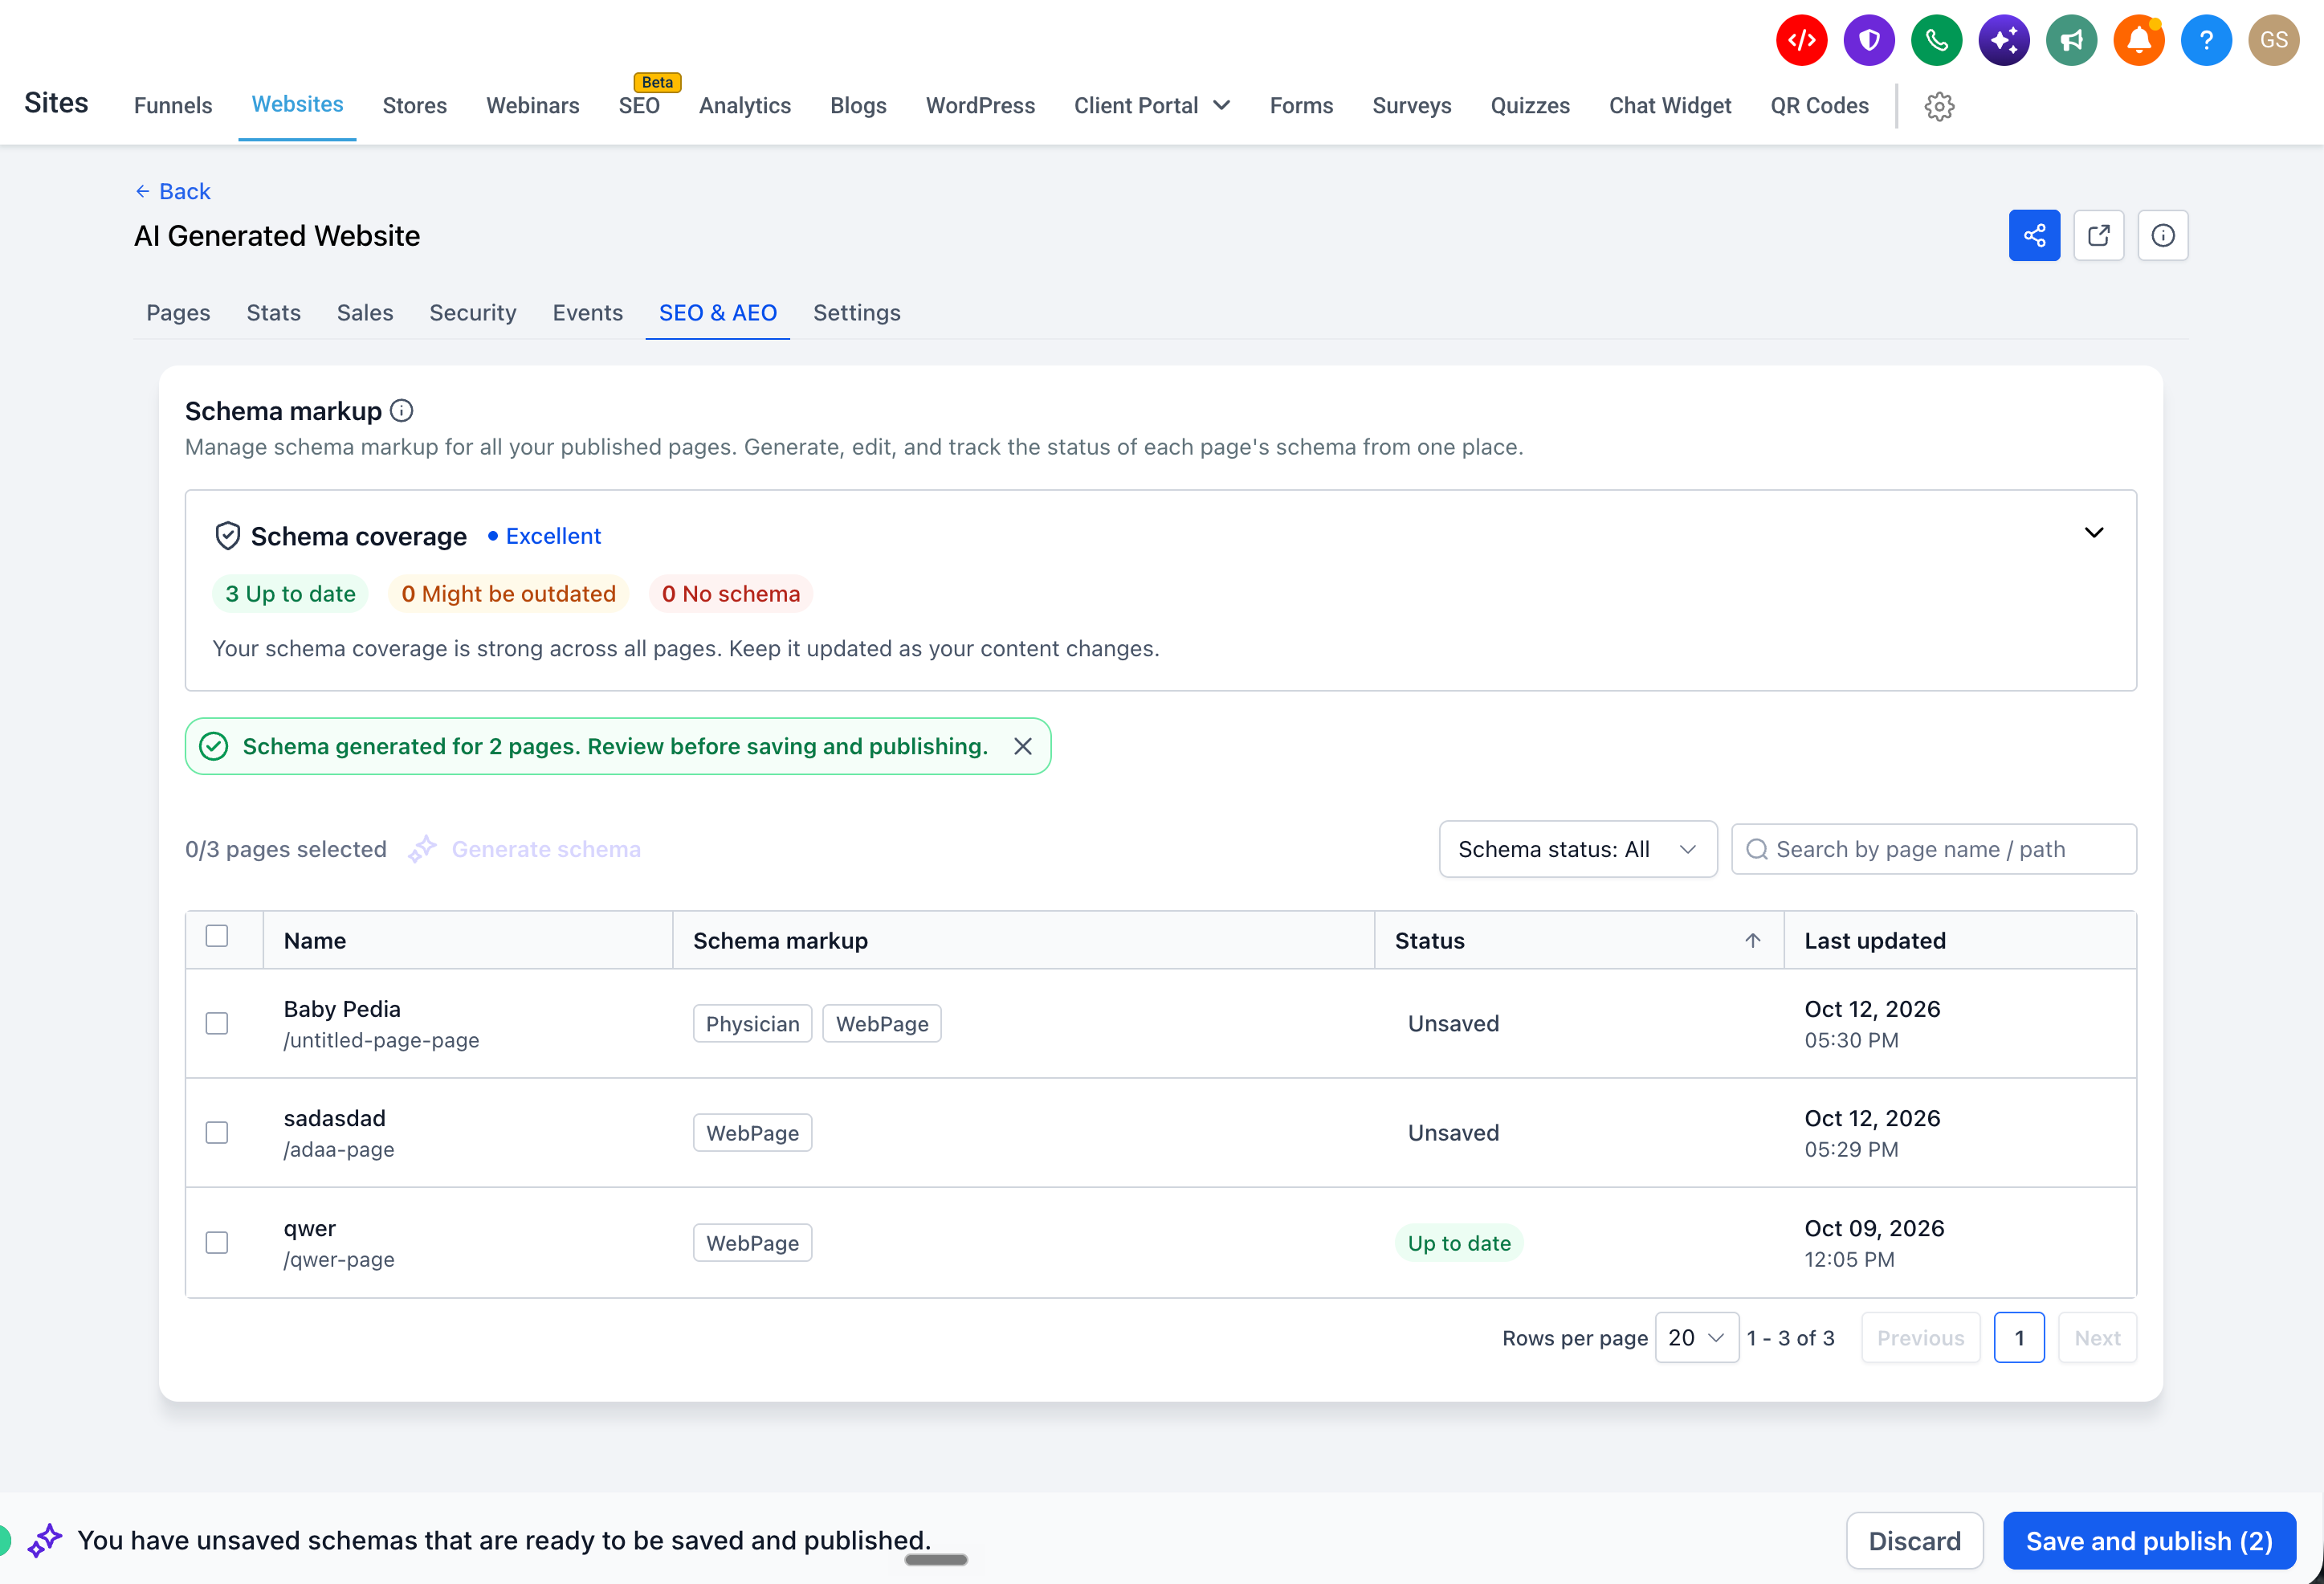Focus the search by page name field
The image size is (2324, 1584).
(1933, 849)
